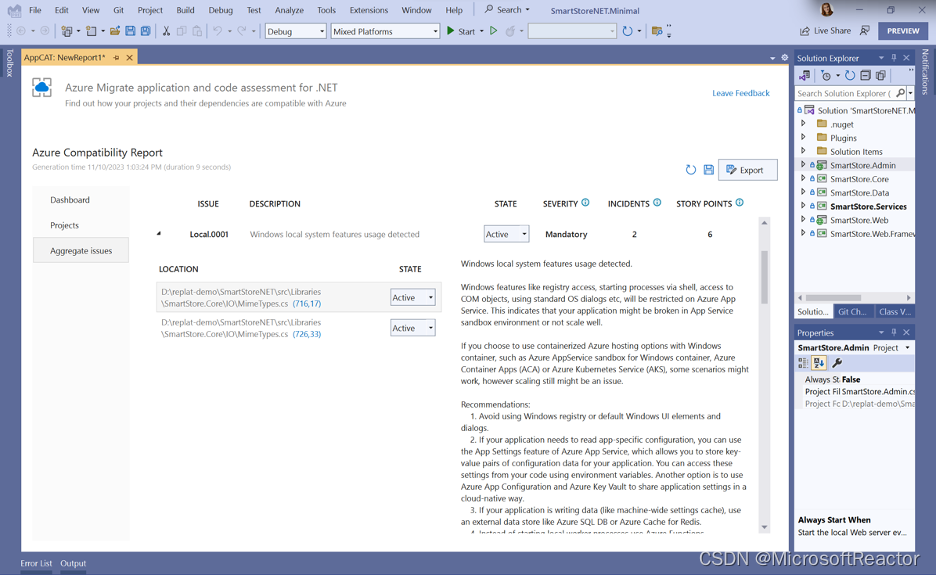Open the Error List panel tab

[36, 563]
